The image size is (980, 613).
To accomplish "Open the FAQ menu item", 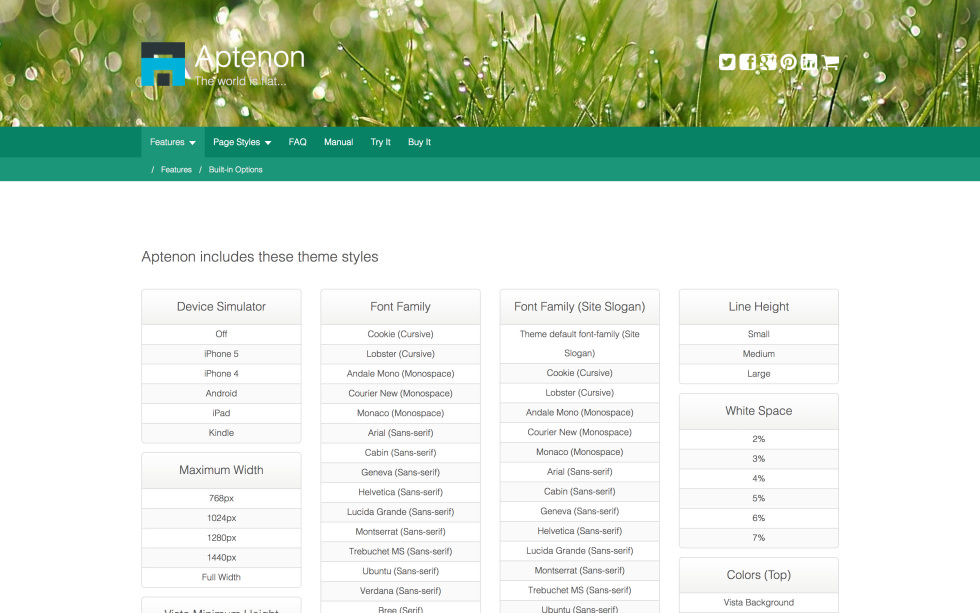I will click(298, 142).
